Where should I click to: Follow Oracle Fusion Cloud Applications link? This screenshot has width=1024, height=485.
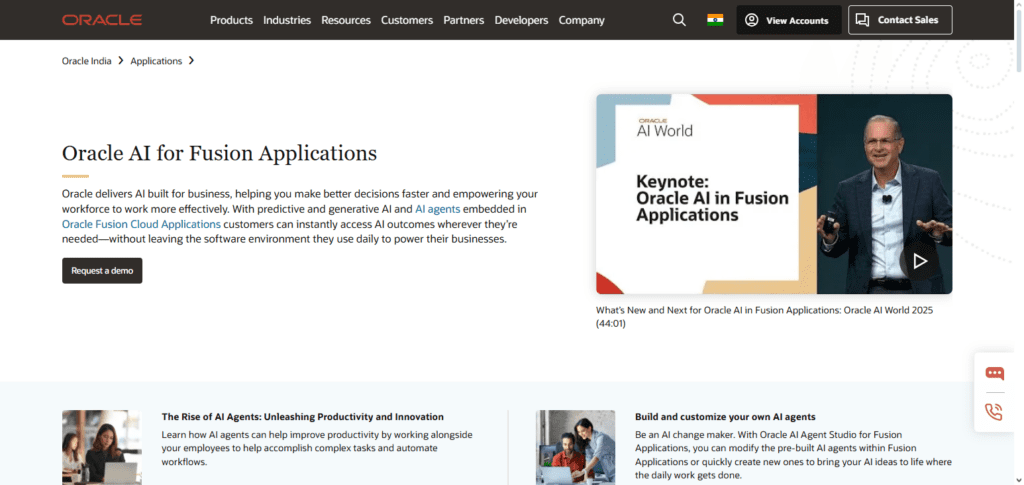click(141, 225)
